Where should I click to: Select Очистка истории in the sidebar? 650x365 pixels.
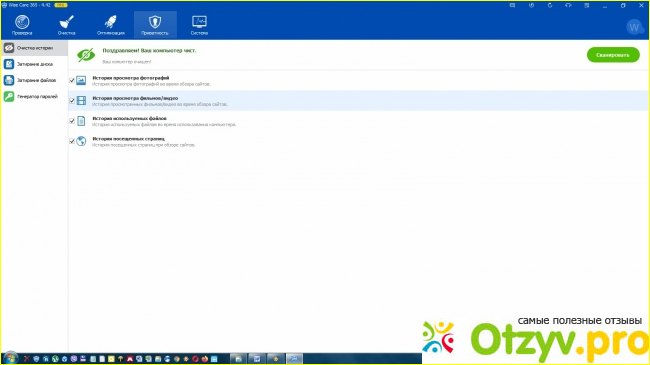[x=34, y=48]
